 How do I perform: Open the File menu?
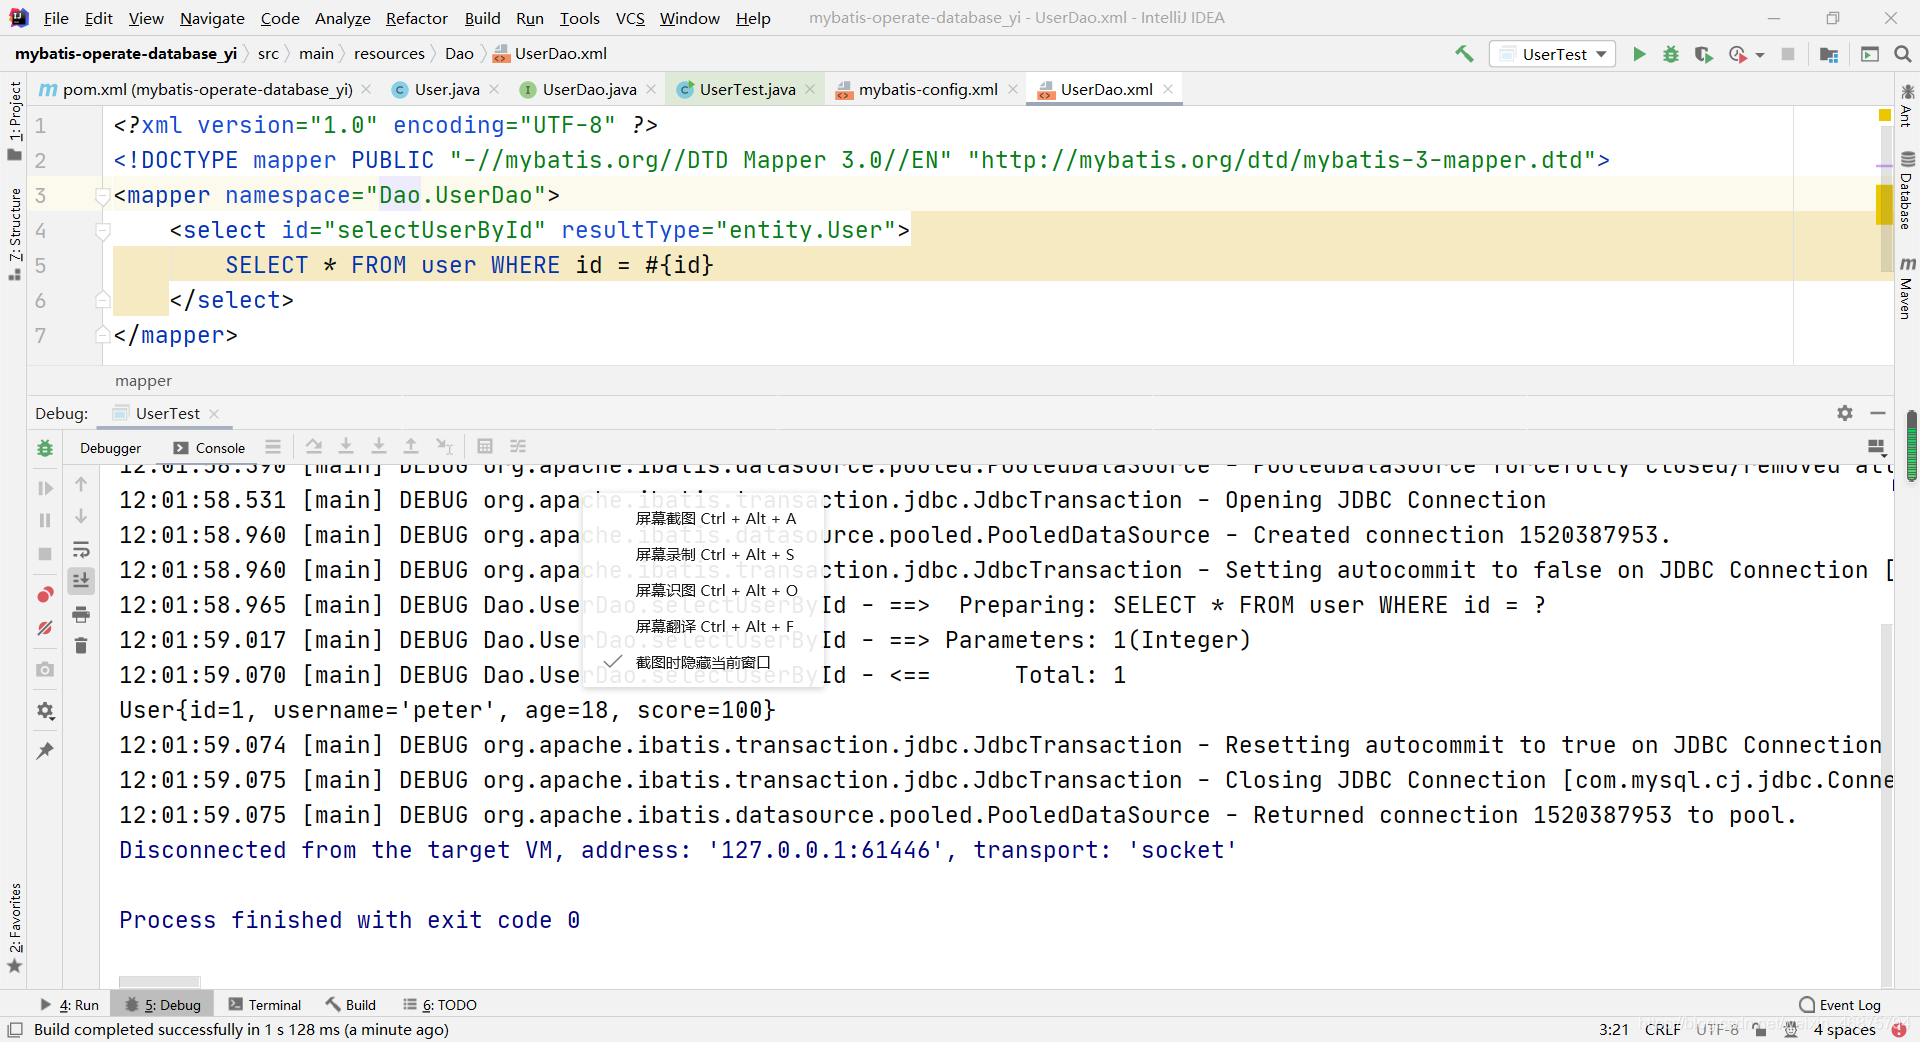(56, 18)
